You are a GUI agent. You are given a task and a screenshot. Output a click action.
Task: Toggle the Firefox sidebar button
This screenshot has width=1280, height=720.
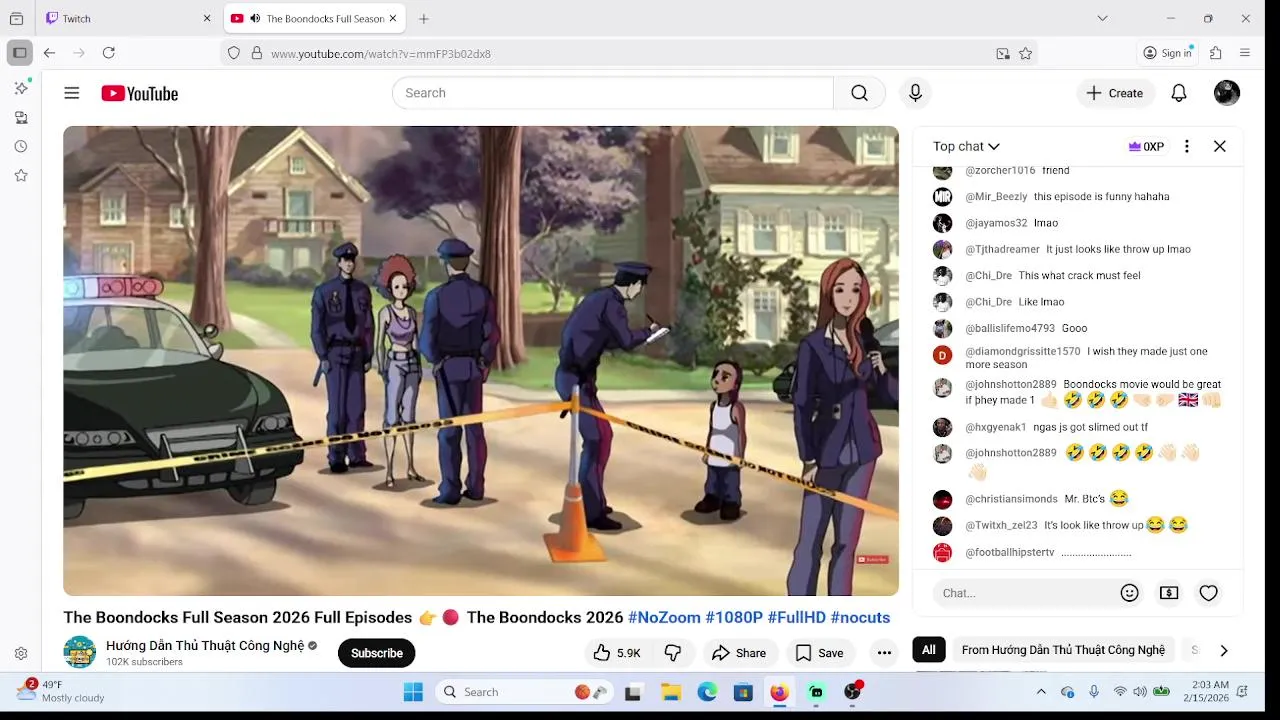(20, 53)
